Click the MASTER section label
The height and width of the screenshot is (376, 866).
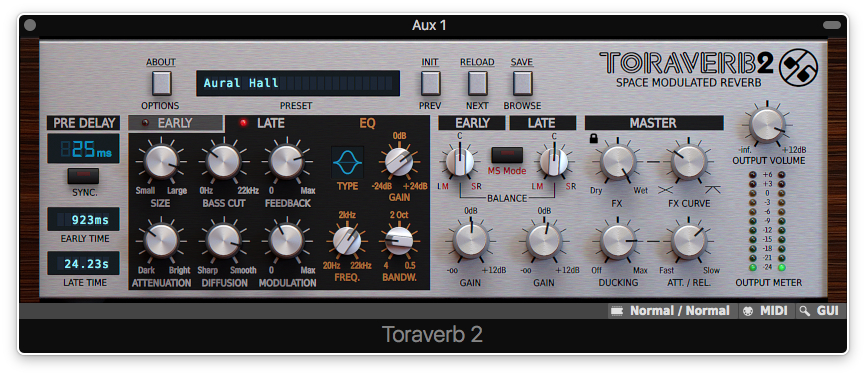[x=654, y=123]
